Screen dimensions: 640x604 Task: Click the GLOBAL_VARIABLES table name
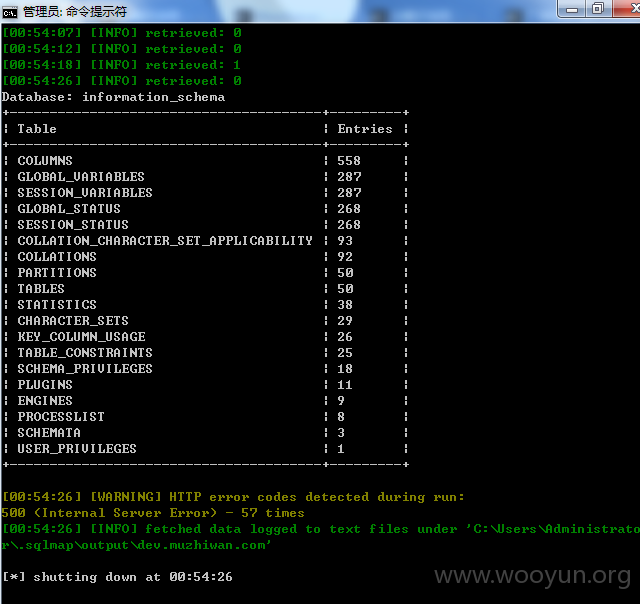(81, 177)
